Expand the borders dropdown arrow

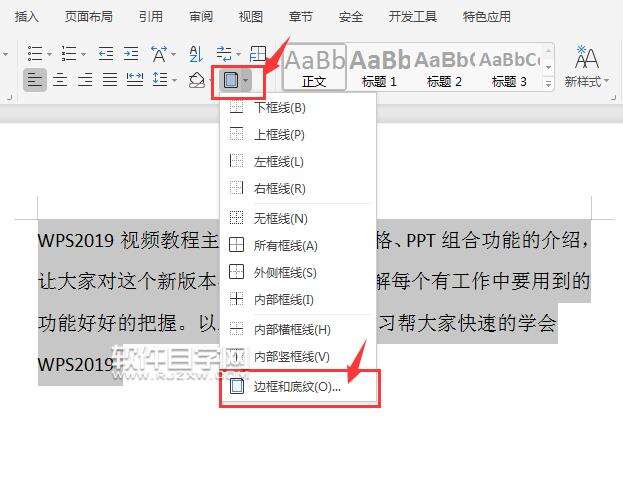coord(246,81)
